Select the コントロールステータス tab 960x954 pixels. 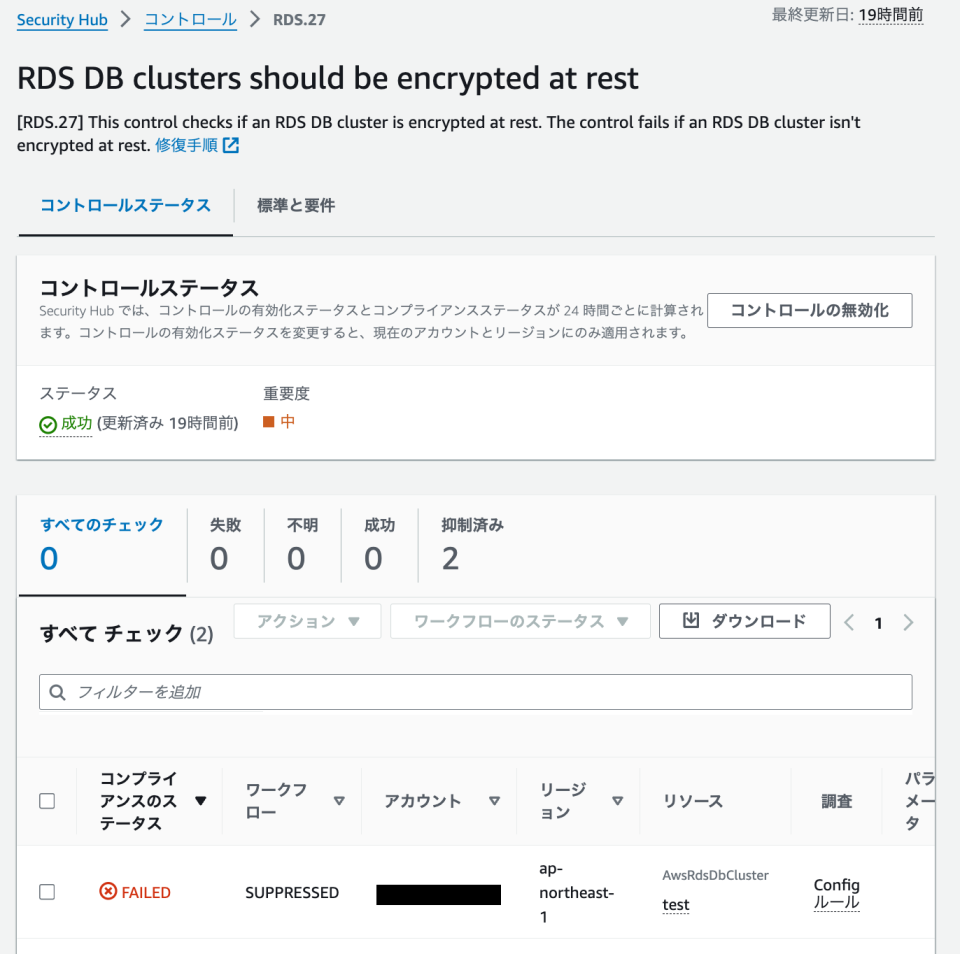click(x=124, y=206)
